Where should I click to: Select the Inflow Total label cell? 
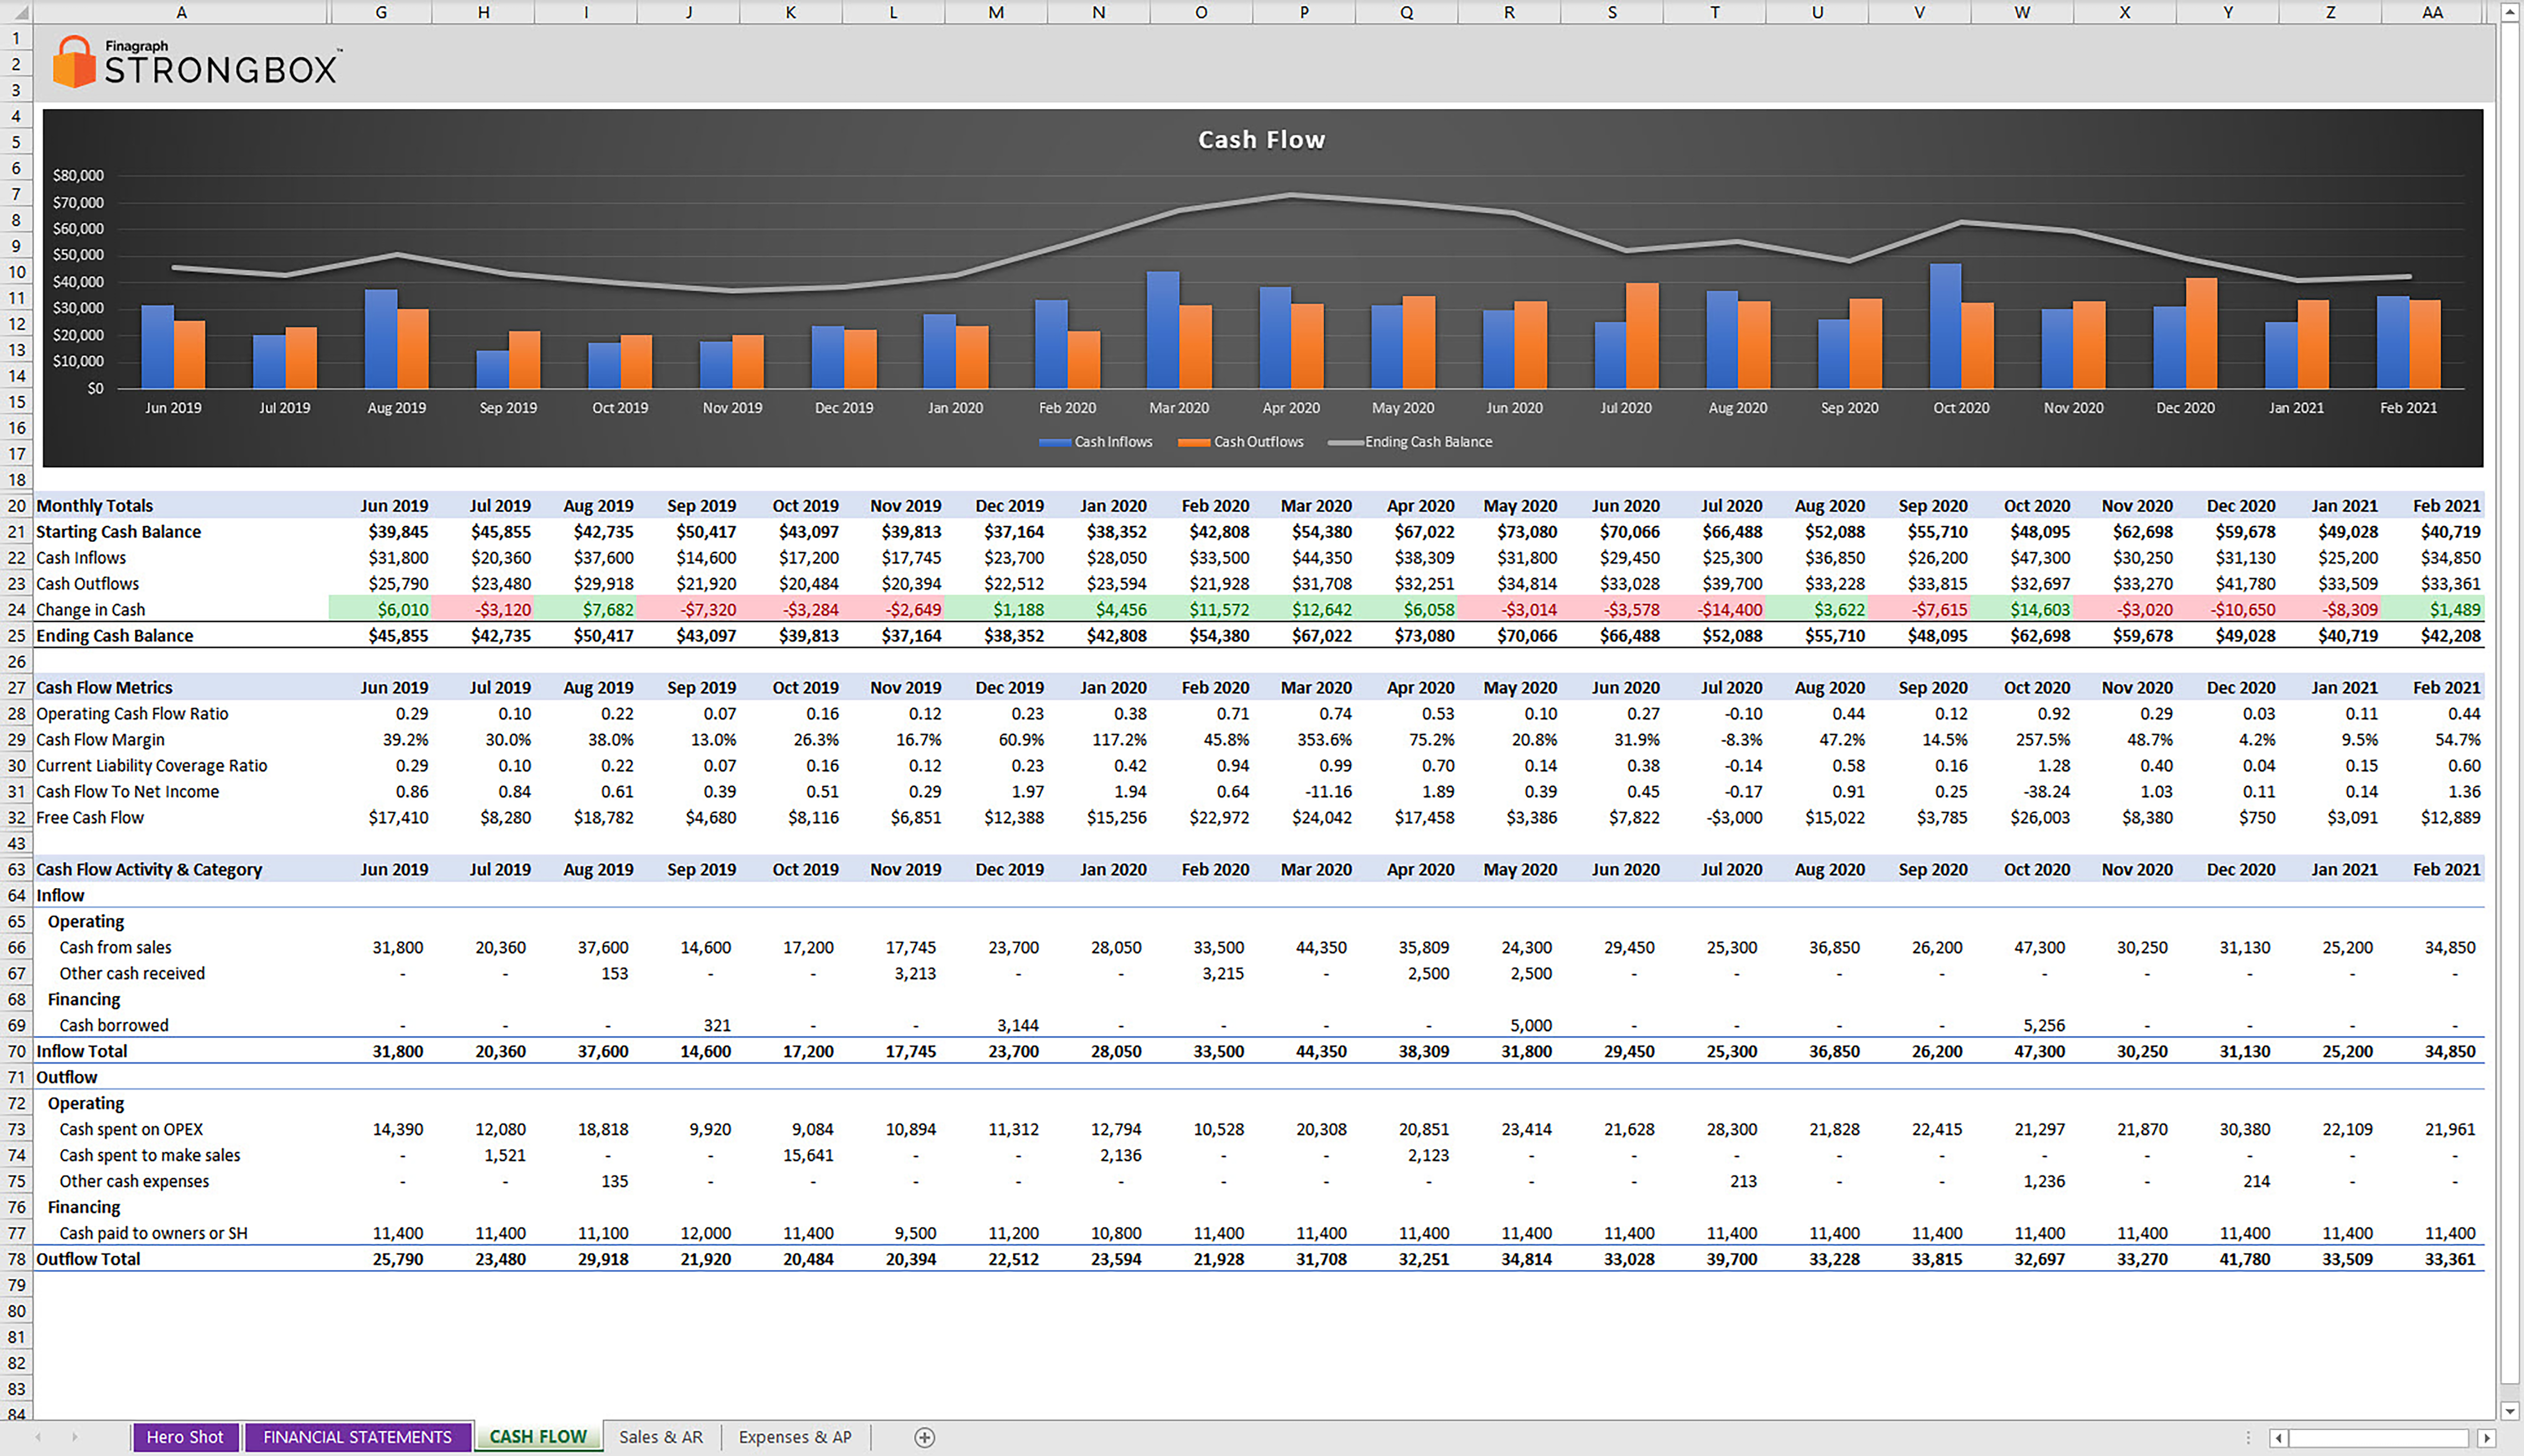181,1052
